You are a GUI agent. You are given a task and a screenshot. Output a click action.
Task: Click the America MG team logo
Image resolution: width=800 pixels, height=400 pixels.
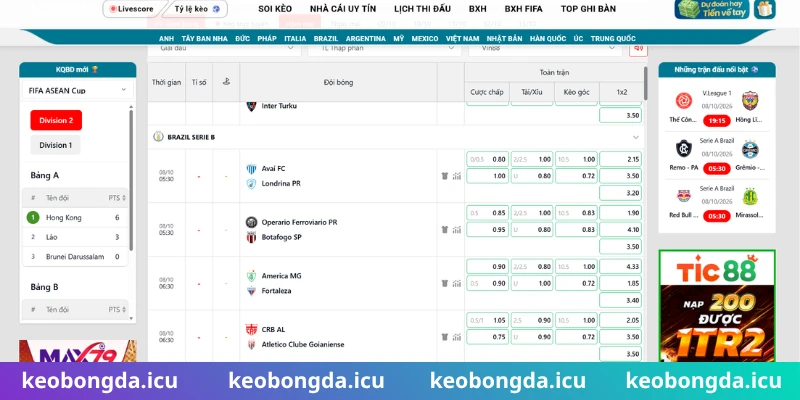tap(251, 276)
